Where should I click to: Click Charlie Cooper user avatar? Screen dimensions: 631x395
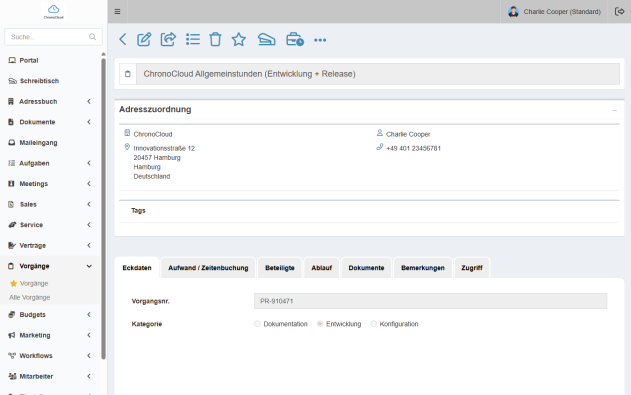(x=513, y=12)
